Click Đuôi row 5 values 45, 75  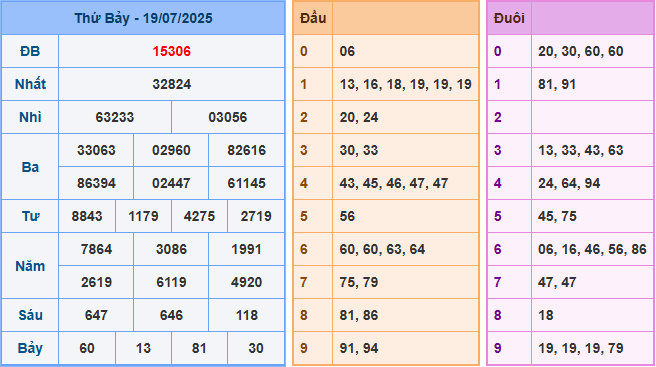(x=557, y=216)
